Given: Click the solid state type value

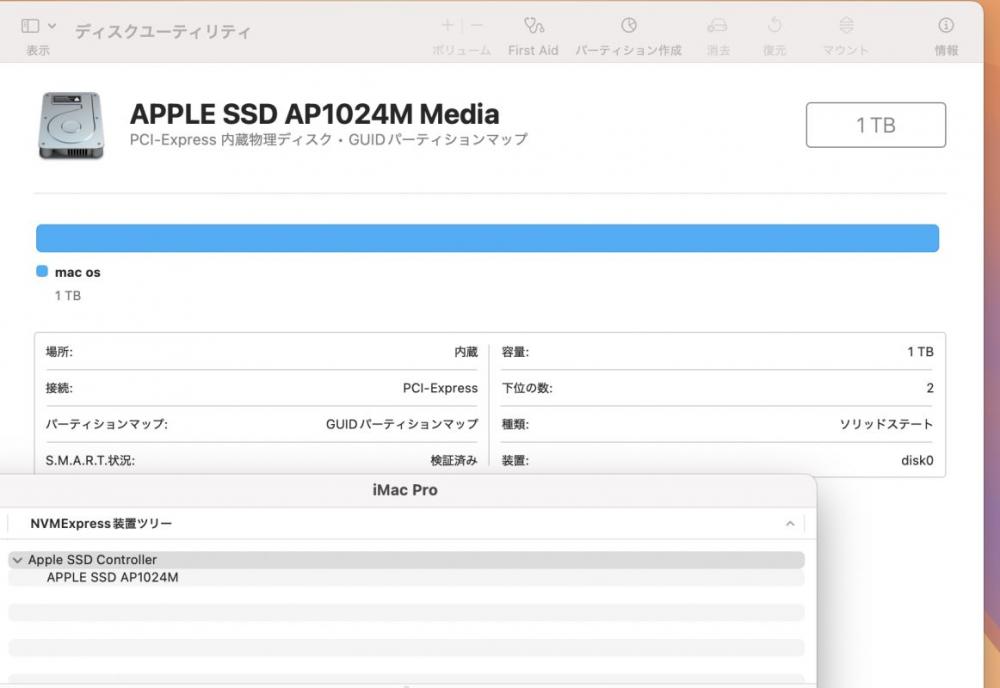Looking at the screenshot, I should click(886, 424).
